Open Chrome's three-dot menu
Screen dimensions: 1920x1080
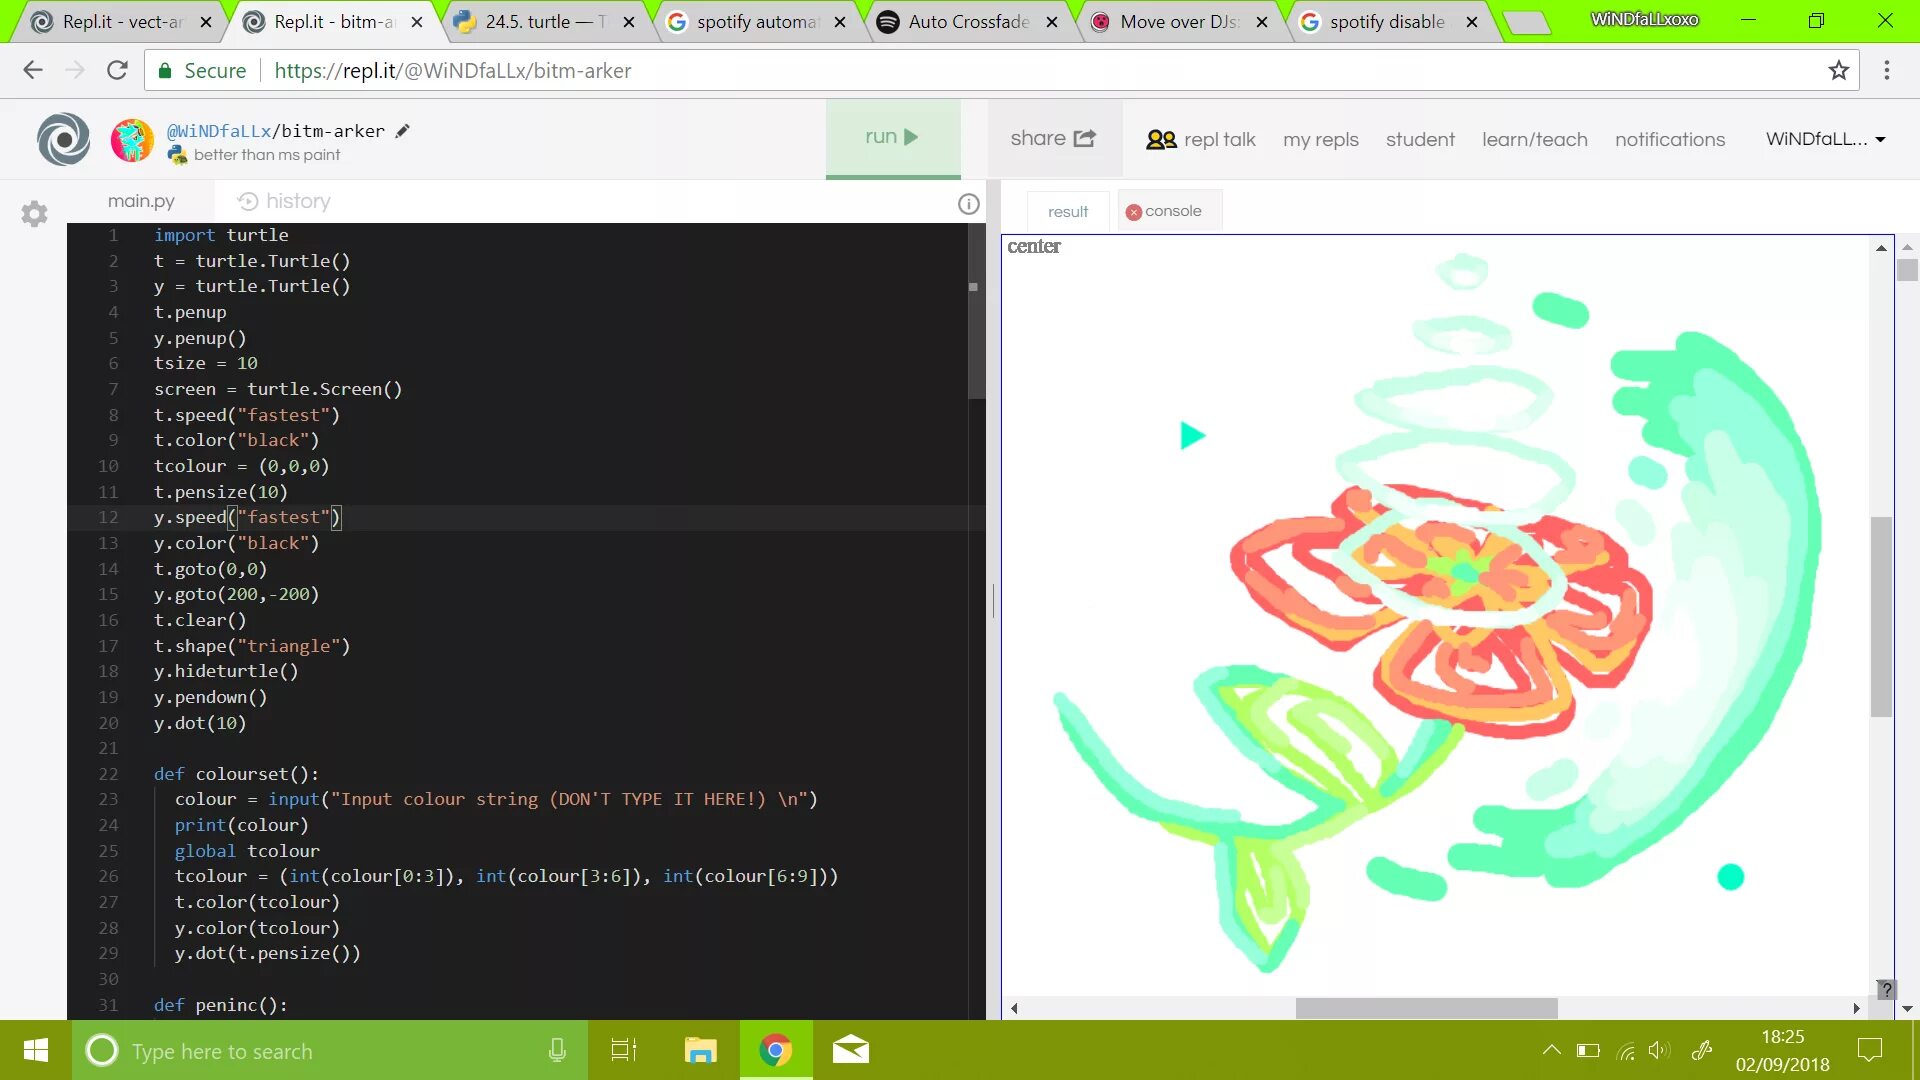[x=1886, y=70]
